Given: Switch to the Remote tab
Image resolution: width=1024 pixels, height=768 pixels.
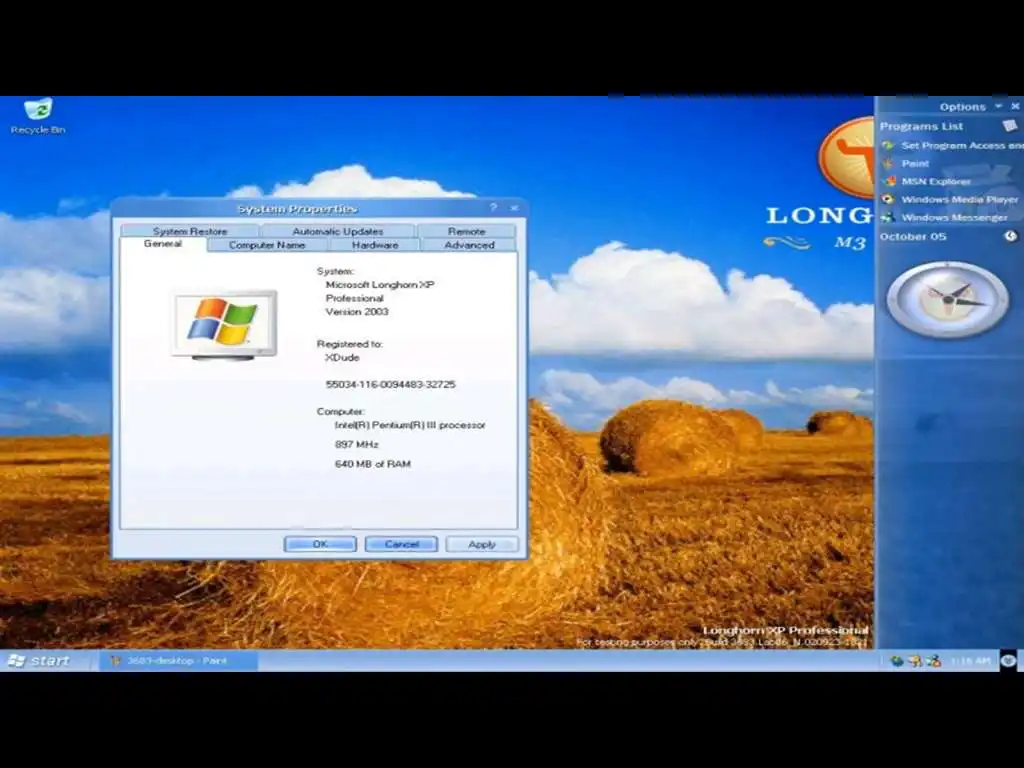Looking at the screenshot, I should pyautogui.click(x=466, y=231).
